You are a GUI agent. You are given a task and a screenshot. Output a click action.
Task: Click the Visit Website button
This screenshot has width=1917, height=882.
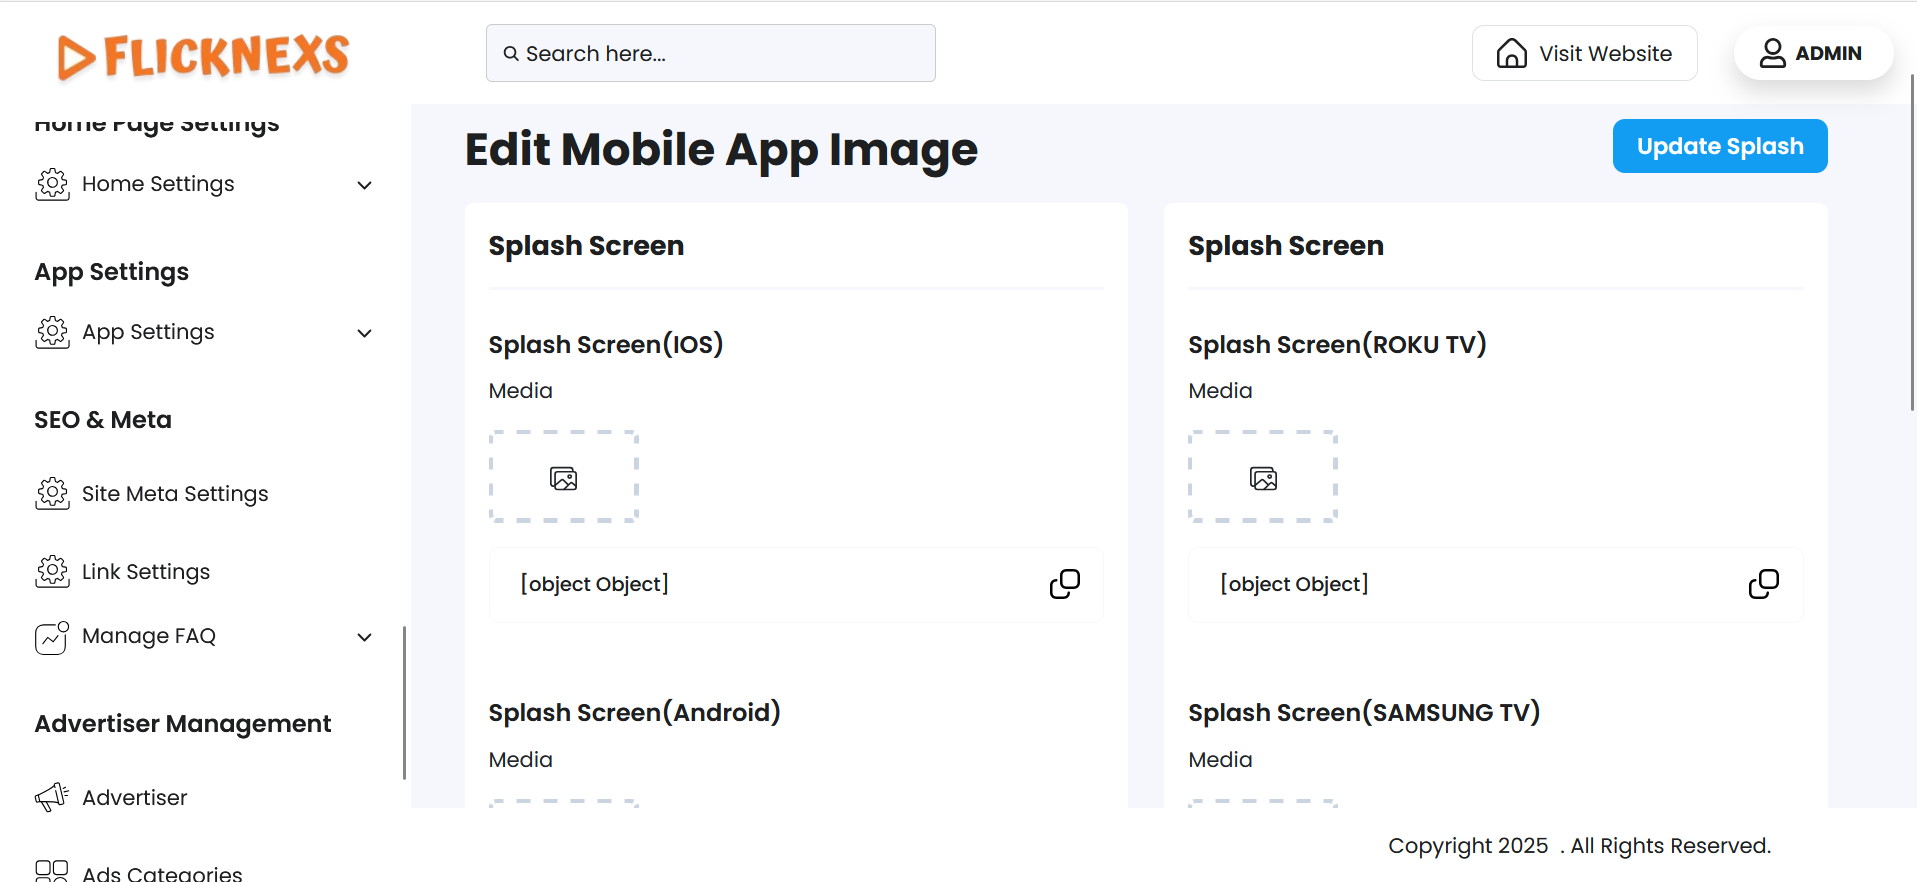[x=1584, y=54]
